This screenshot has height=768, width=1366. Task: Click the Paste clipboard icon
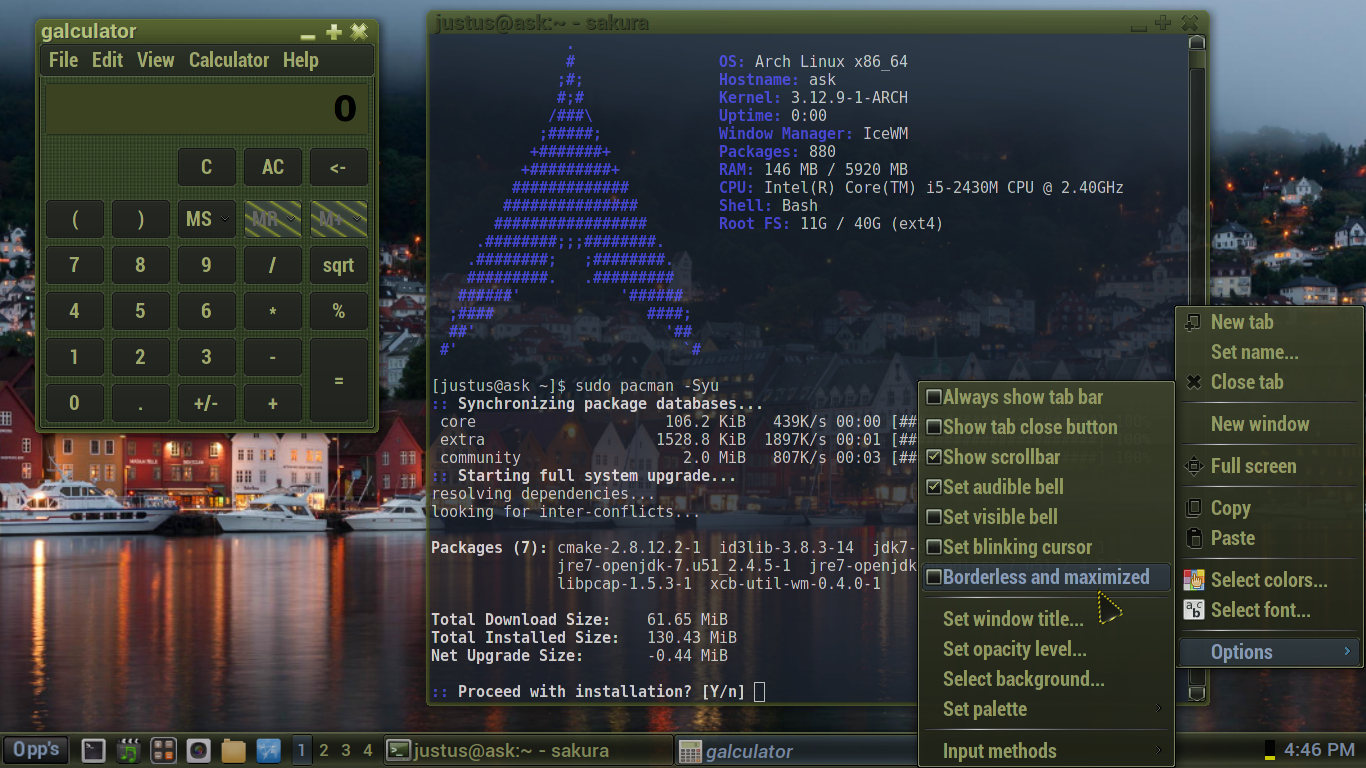1193,538
